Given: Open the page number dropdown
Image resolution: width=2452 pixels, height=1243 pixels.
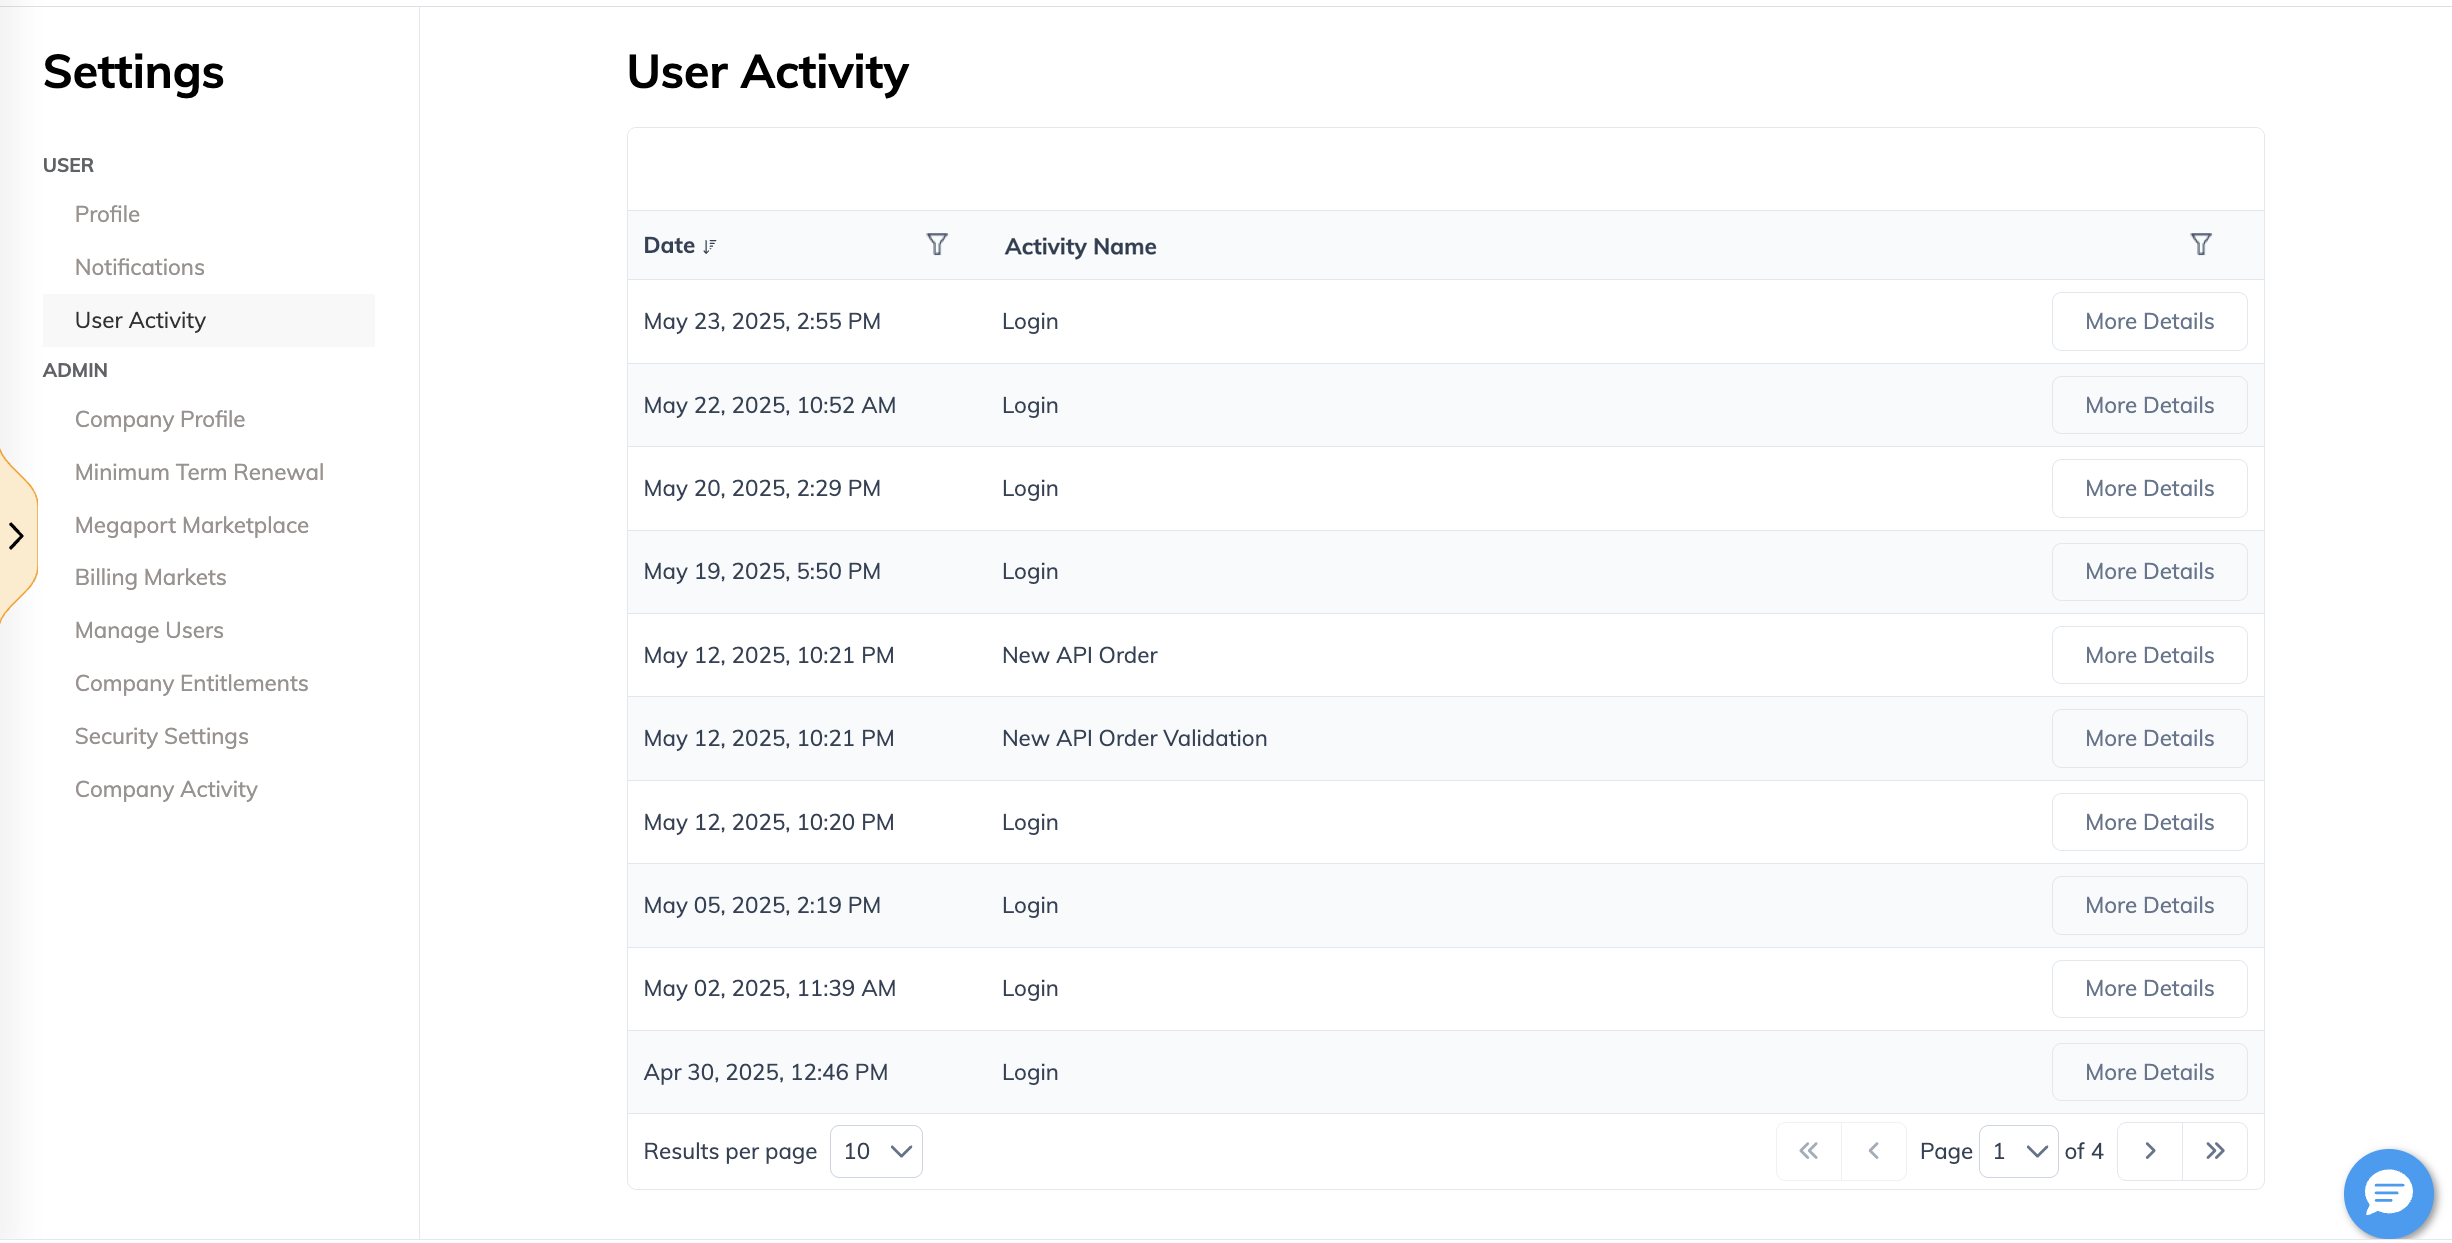Looking at the screenshot, I should tap(2018, 1151).
